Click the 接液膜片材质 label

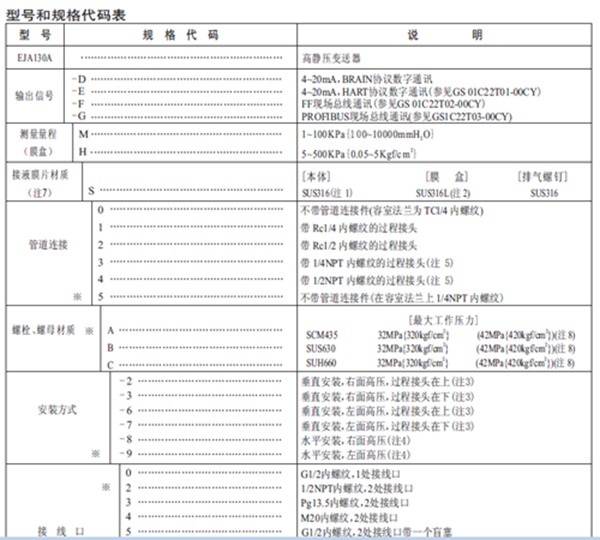pyautogui.click(x=40, y=175)
